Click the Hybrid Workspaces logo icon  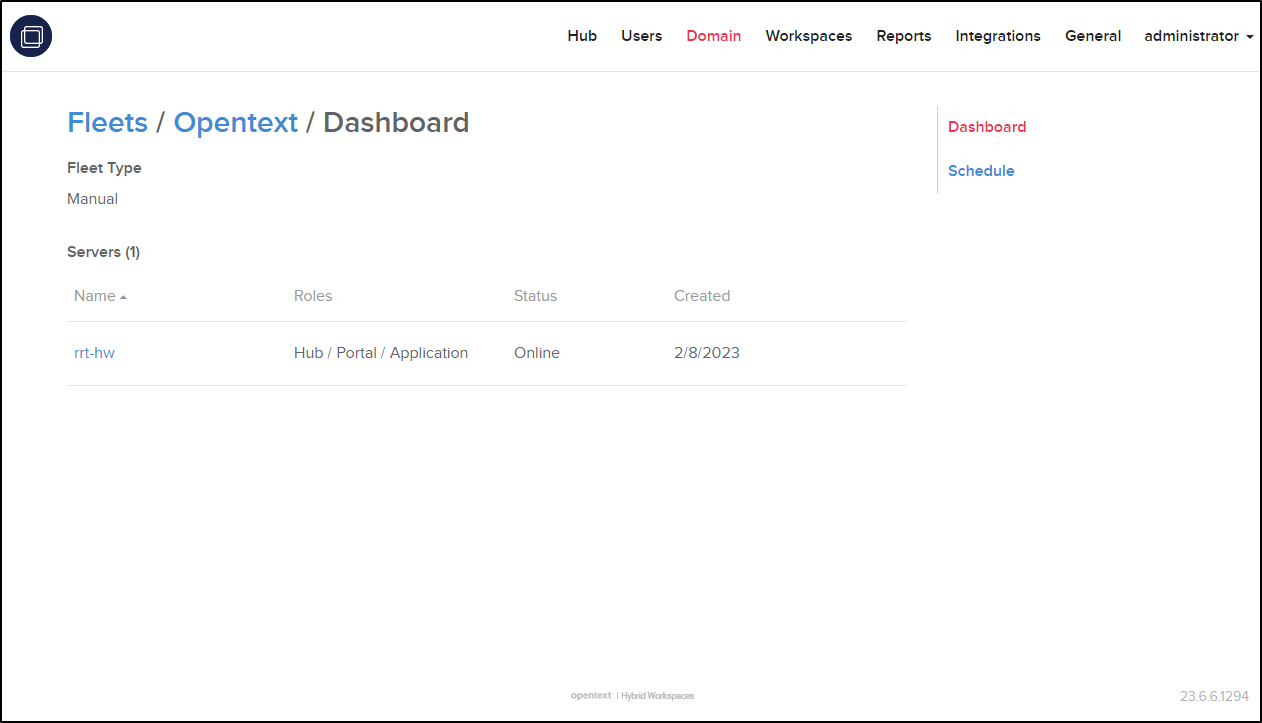point(31,37)
